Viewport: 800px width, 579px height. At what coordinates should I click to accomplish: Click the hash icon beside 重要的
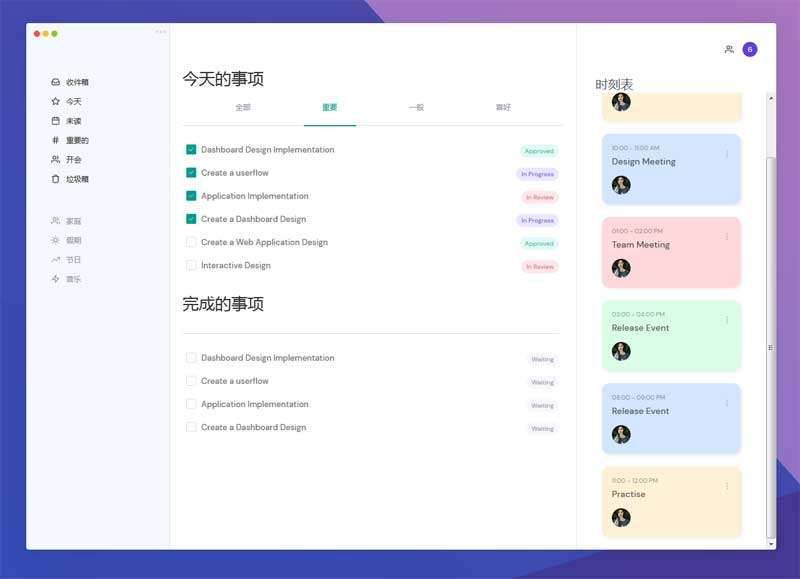(x=56, y=140)
